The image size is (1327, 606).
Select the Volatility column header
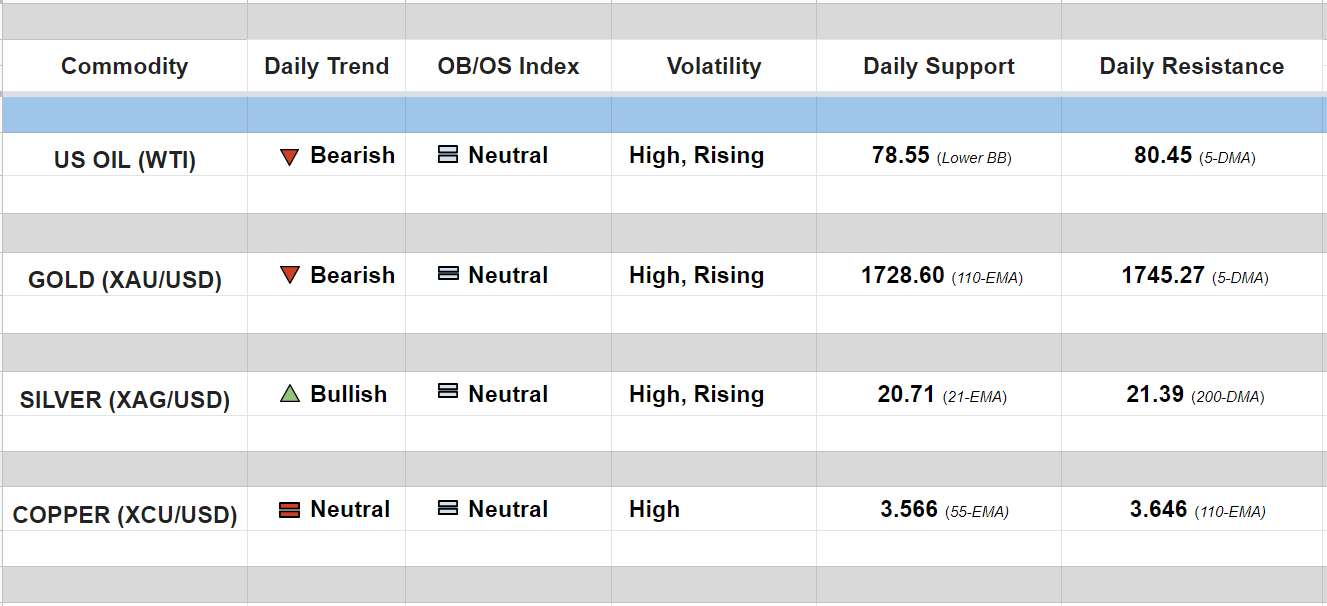tap(714, 67)
